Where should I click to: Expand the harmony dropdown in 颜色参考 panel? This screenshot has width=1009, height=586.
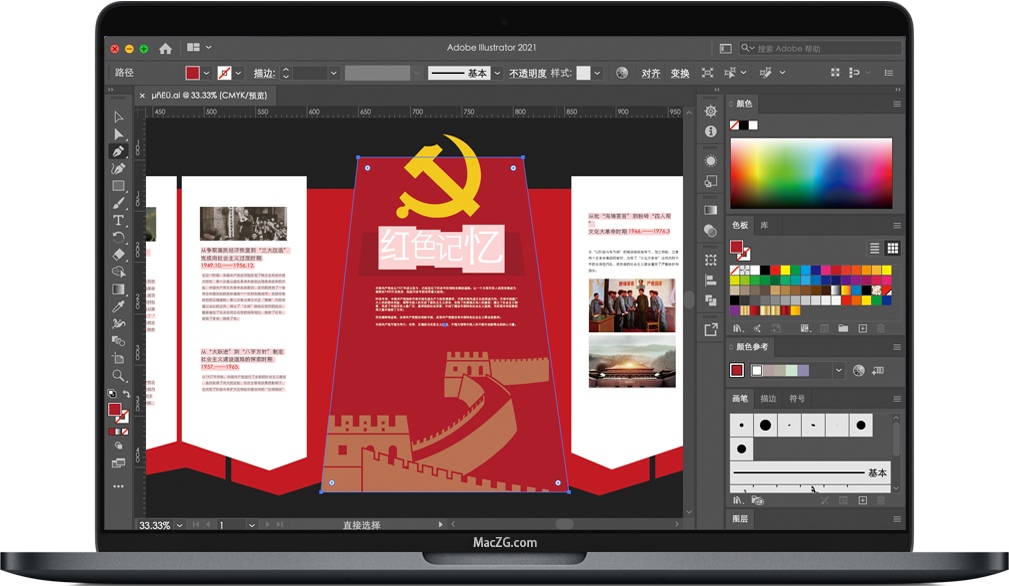(840, 370)
